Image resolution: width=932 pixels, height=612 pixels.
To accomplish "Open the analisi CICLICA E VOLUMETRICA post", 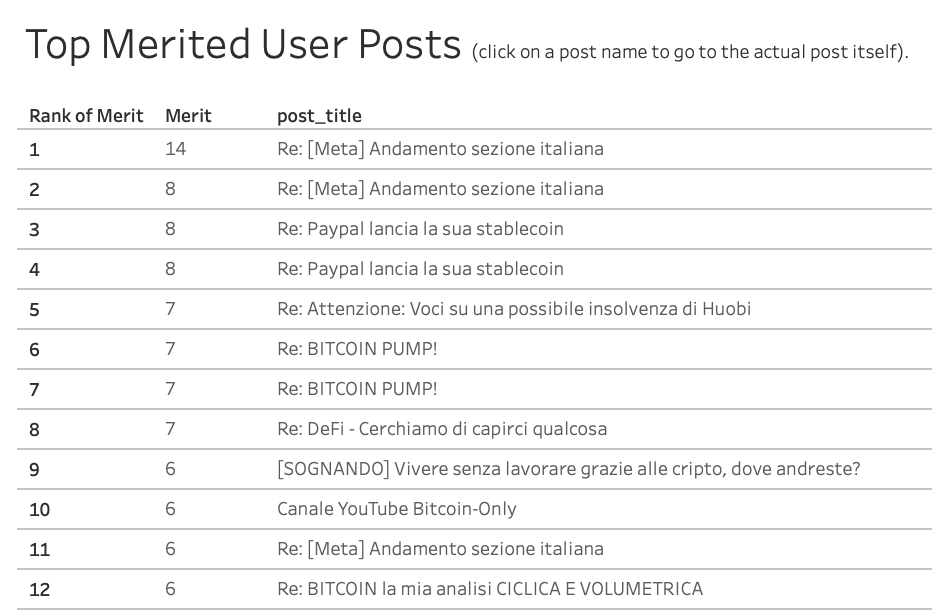I will point(490,589).
